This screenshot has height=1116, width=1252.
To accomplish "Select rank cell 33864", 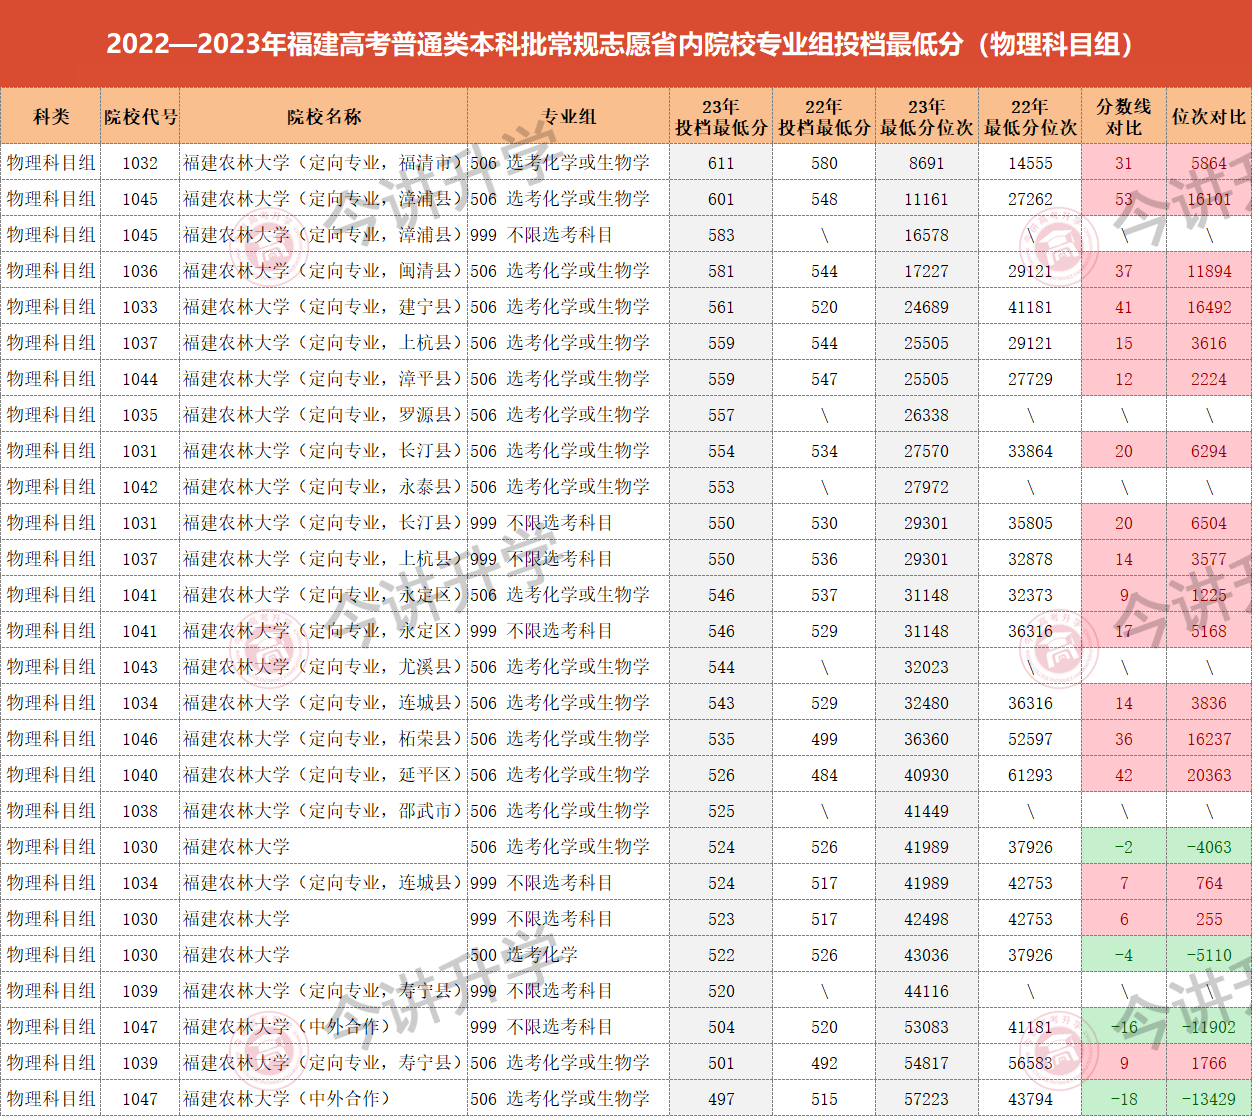I will coord(1030,451).
